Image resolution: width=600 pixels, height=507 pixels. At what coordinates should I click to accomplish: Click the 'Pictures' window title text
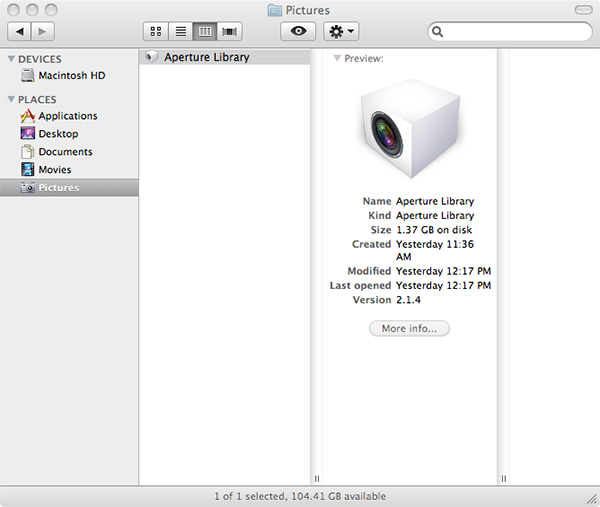click(x=307, y=10)
